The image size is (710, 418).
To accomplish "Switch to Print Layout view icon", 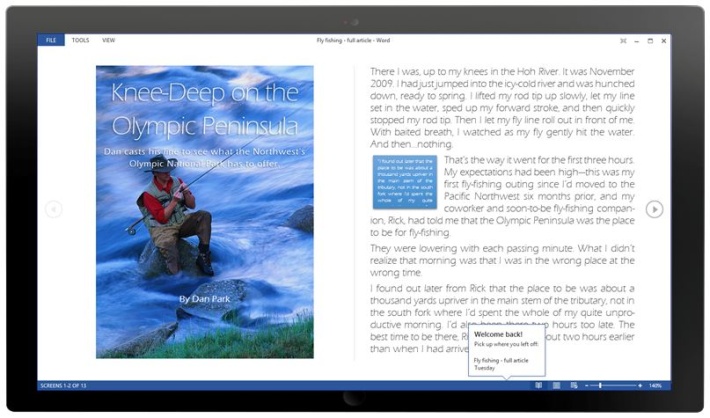I will coord(557,385).
